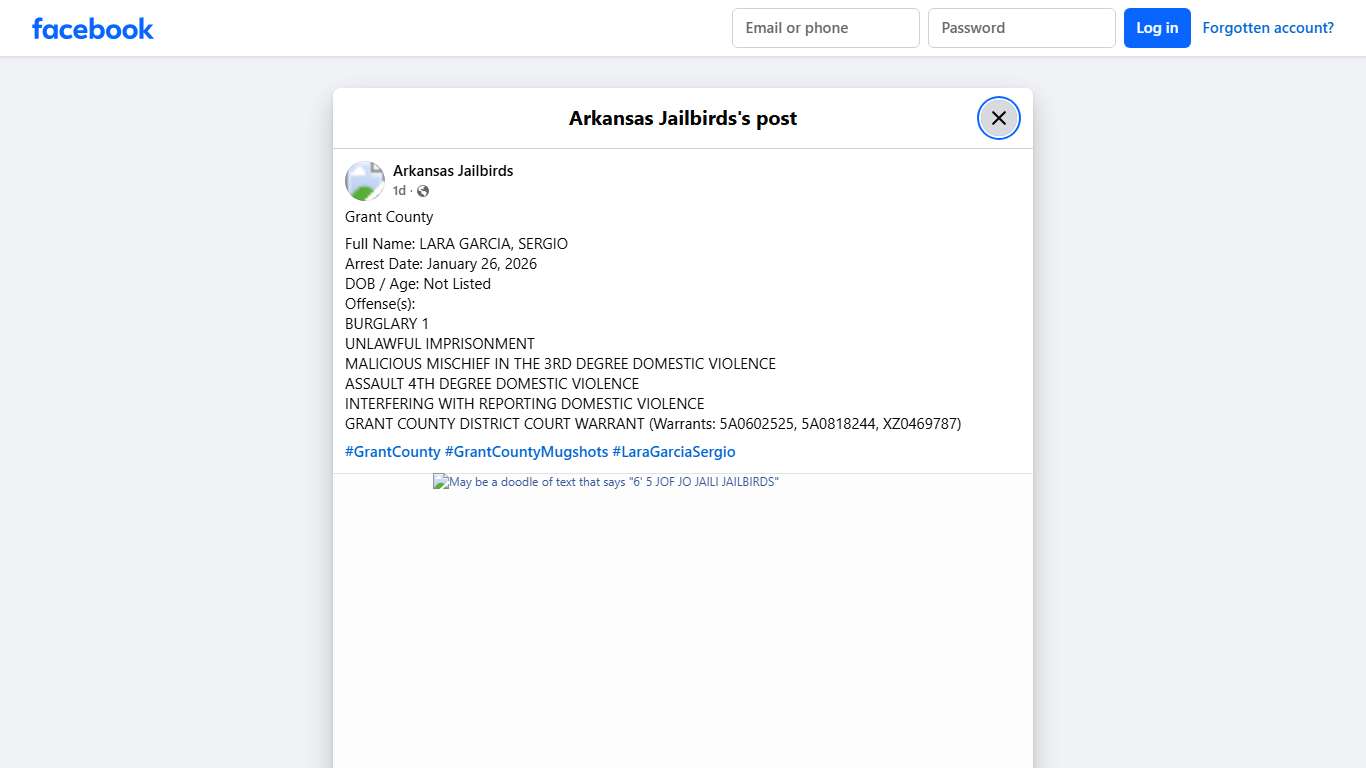Click the "Arkansas Jailbirds's post" dialog title
The width and height of the screenshot is (1366, 768).
tap(682, 118)
